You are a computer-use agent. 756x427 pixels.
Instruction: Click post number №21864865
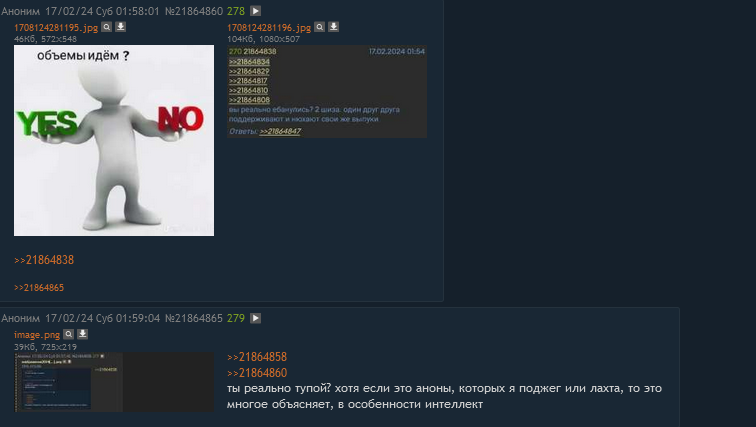click(x=194, y=319)
